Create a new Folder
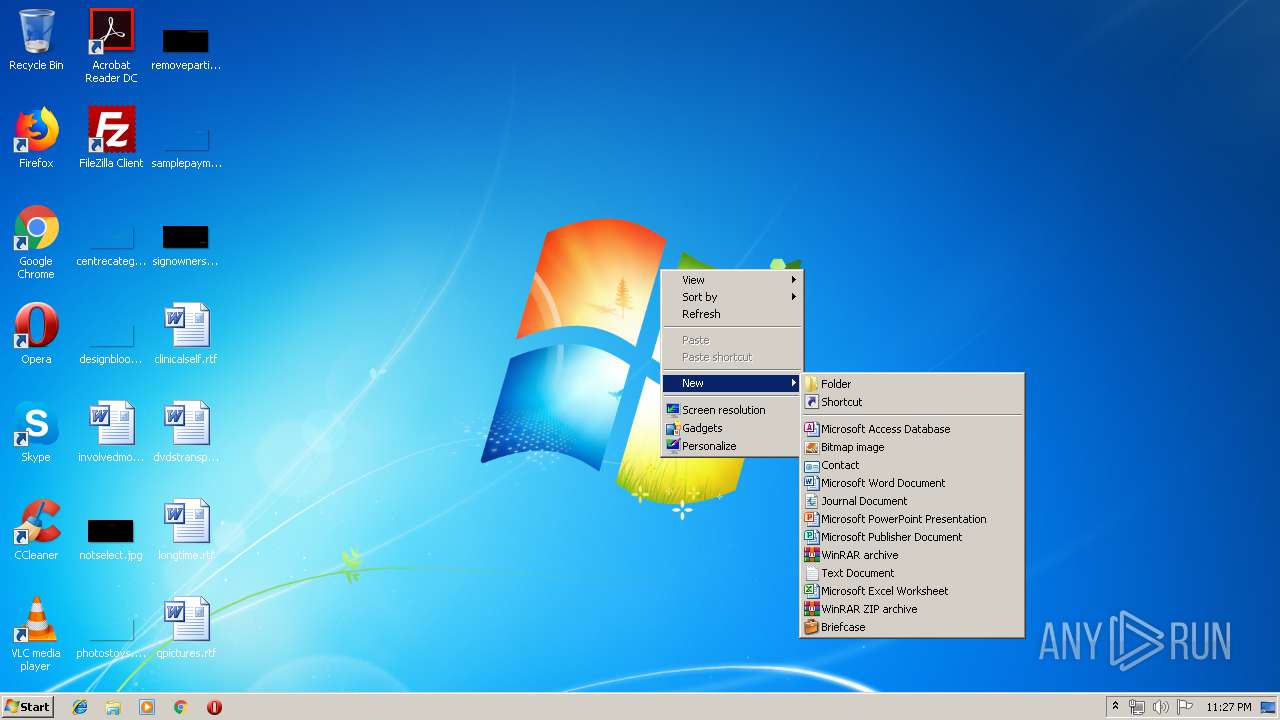 coord(912,384)
